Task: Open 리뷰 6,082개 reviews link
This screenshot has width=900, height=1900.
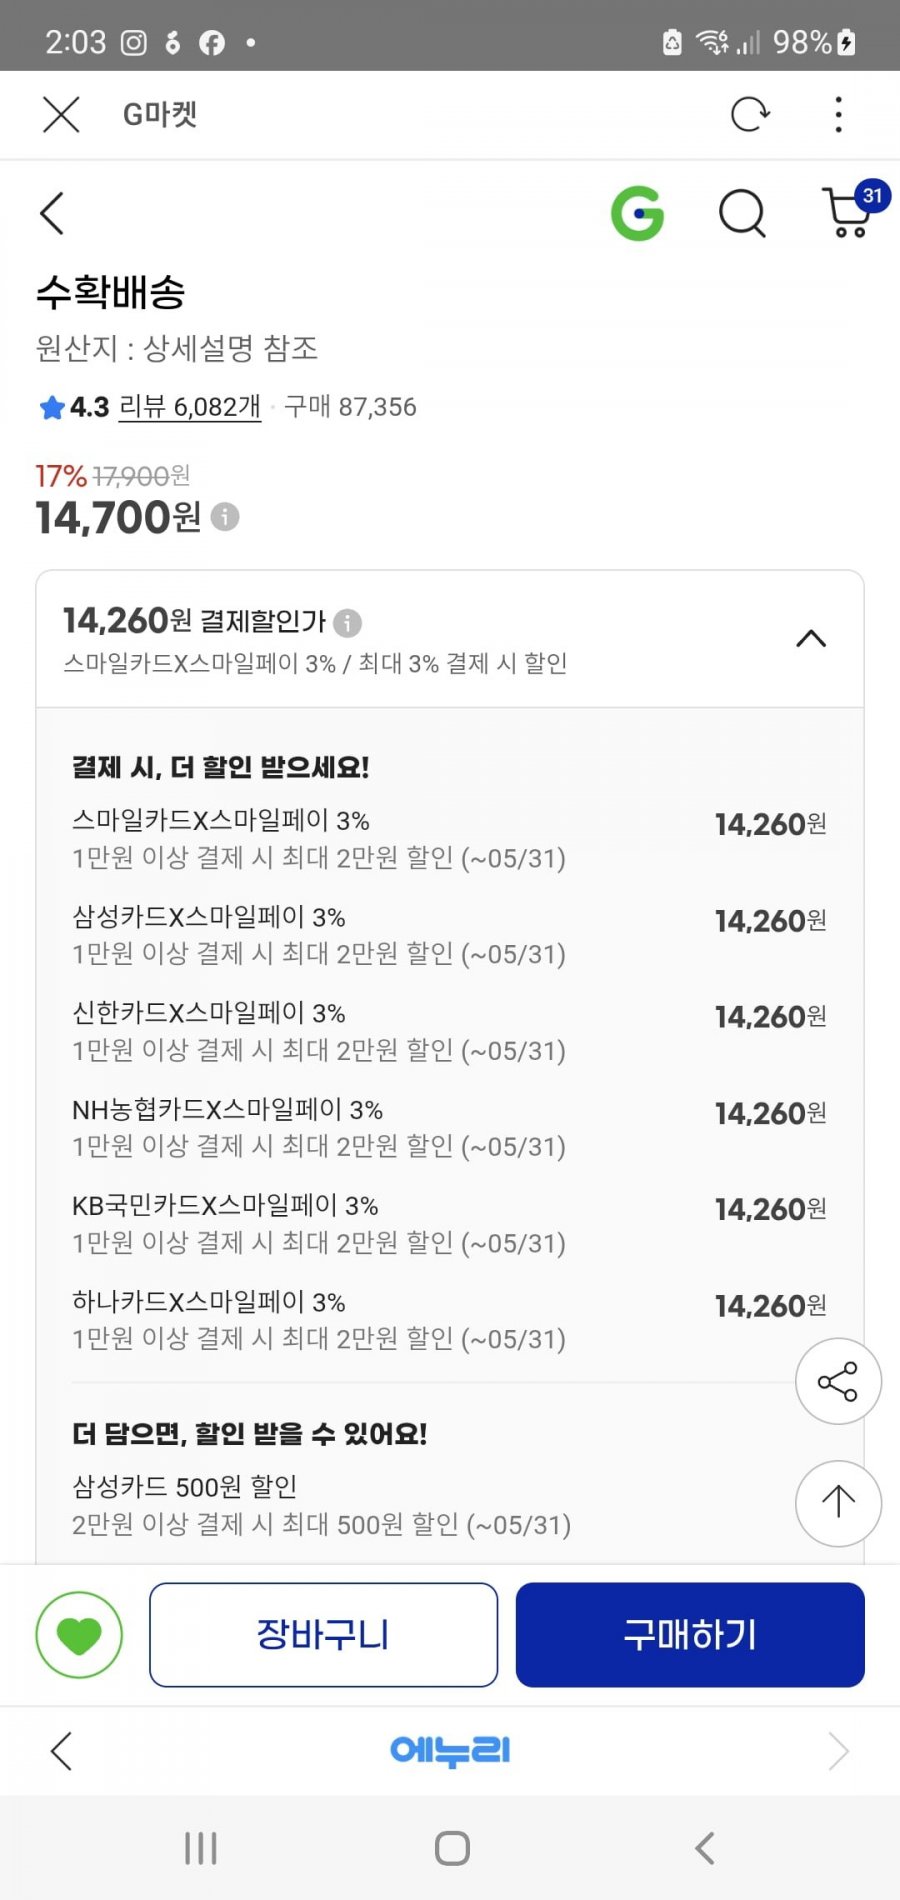Action: [190, 407]
